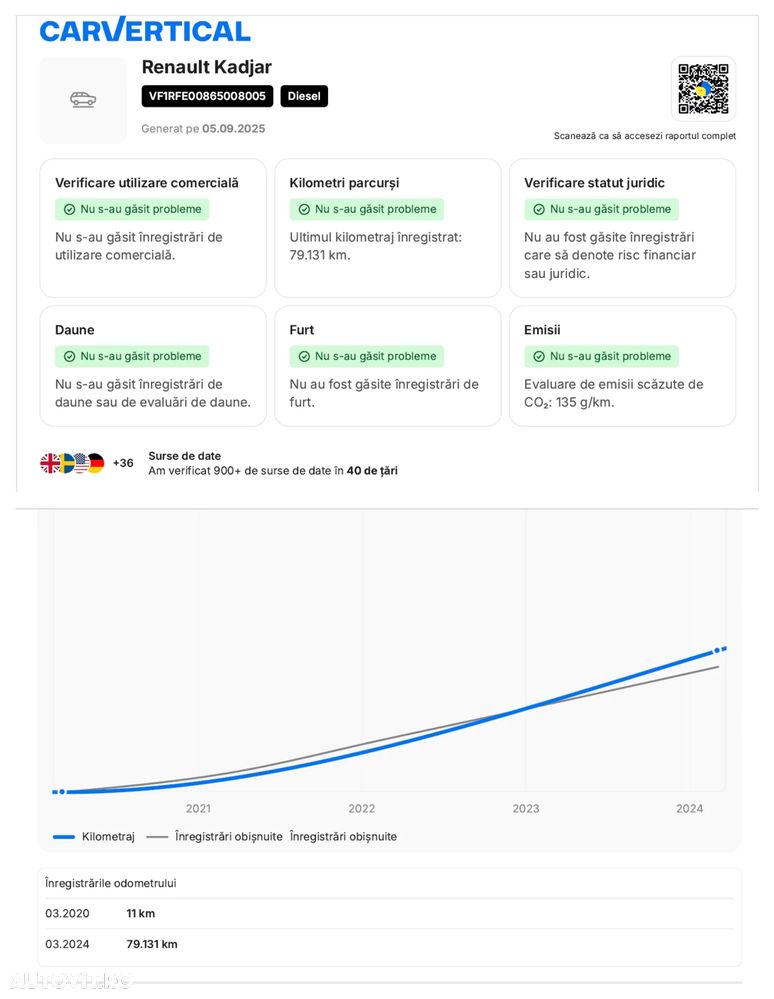Click the UK flag icon
774x999 pixels.
tap(50, 463)
